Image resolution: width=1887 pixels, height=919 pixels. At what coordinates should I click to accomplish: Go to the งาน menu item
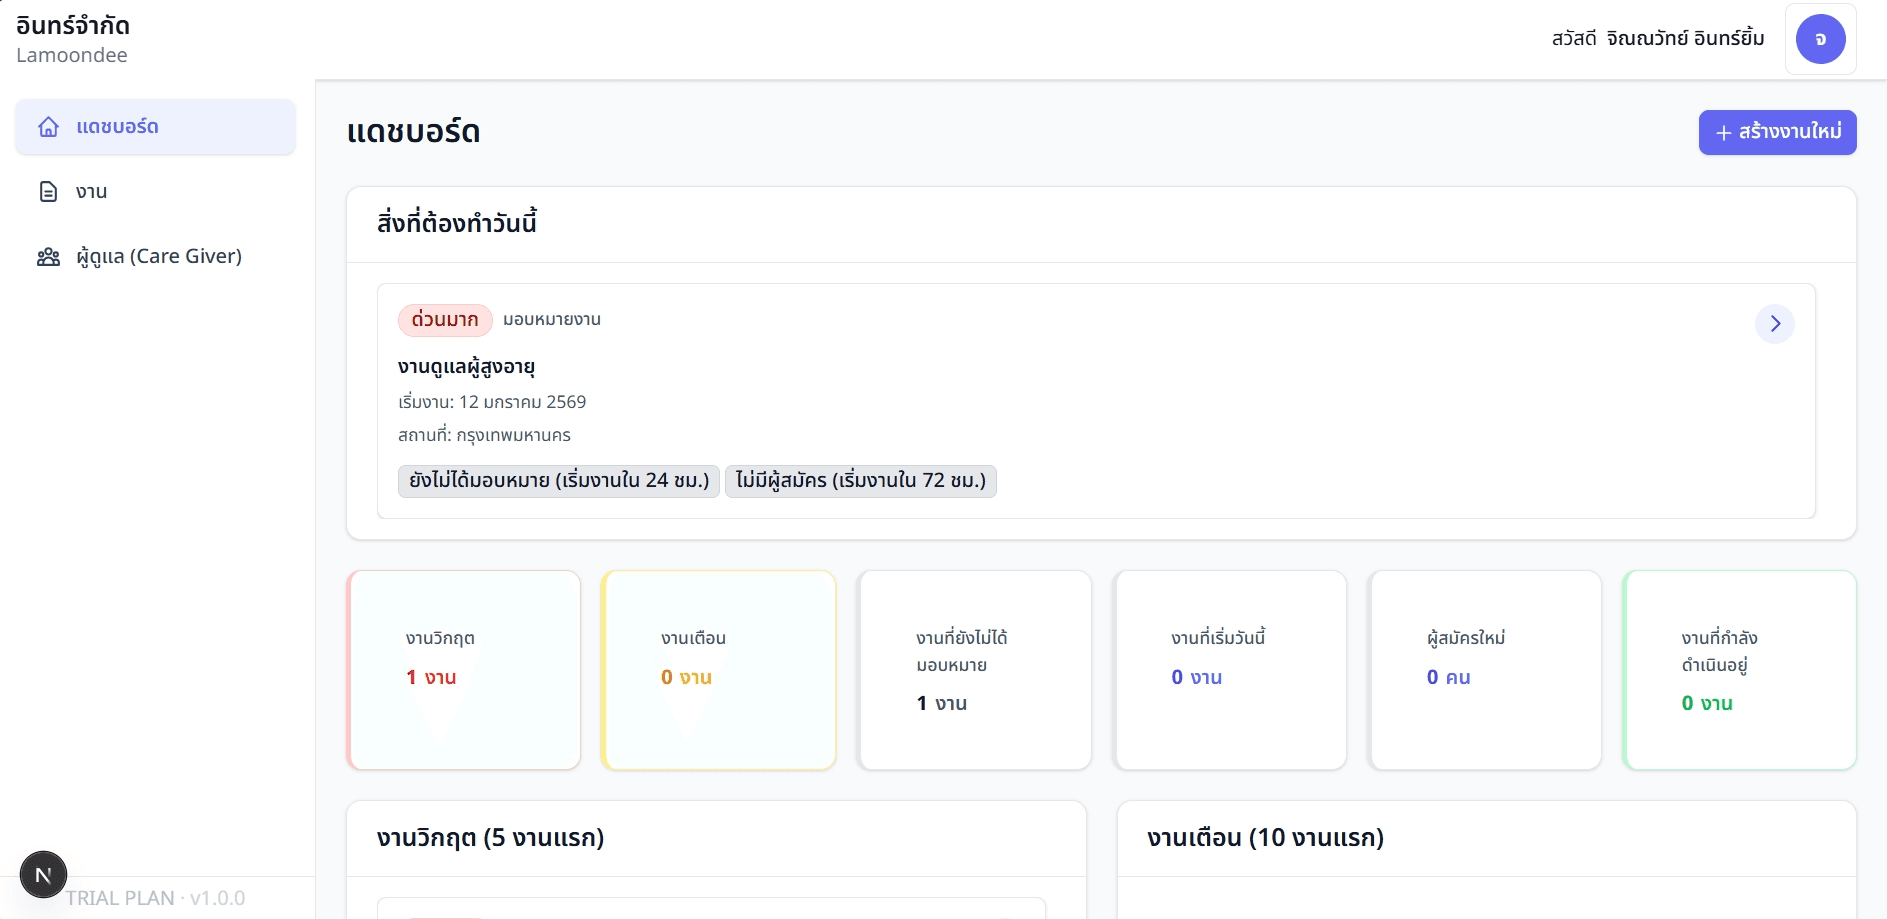click(x=91, y=192)
